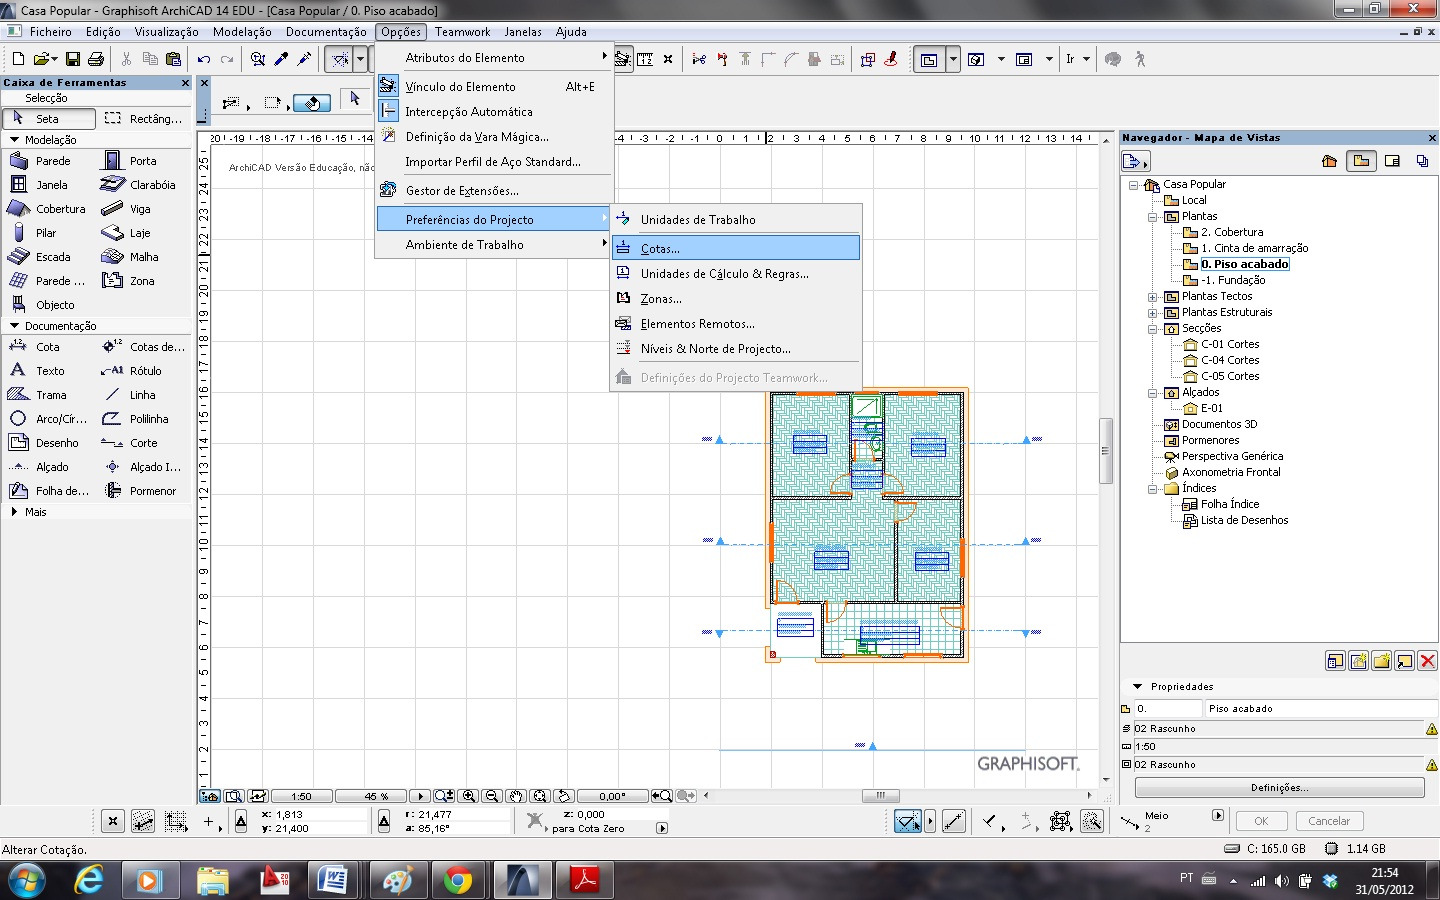Viewport: 1440px width, 900px height.
Task: Click the zoom in magnifier icon
Action: point(469,796)
